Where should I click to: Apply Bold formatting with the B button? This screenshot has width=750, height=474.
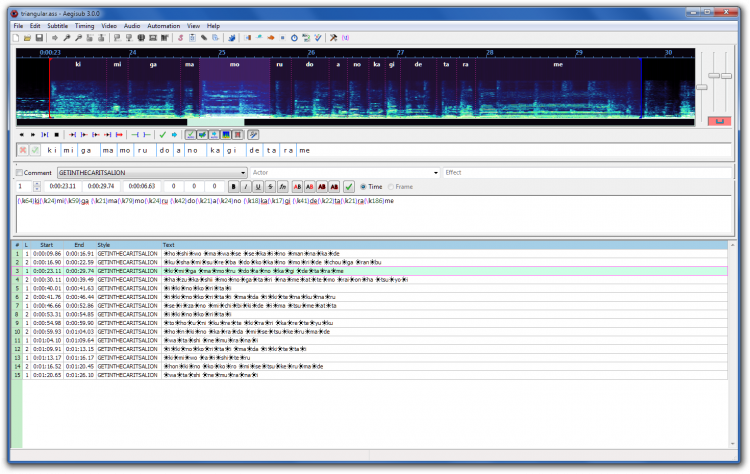[x=233, y=186]
